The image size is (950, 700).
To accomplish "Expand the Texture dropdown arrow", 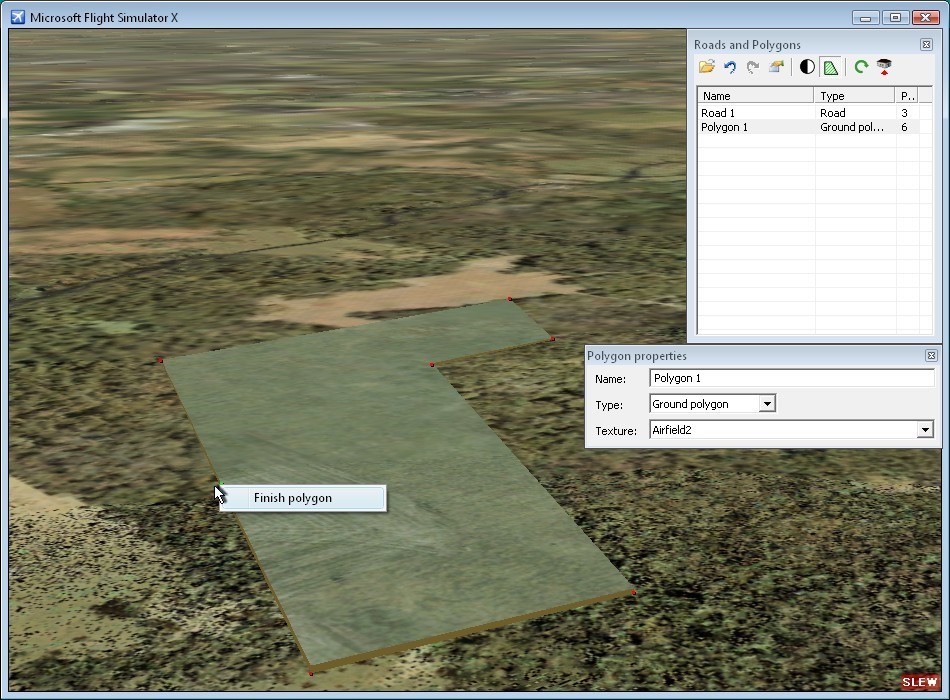I will 925,430.
